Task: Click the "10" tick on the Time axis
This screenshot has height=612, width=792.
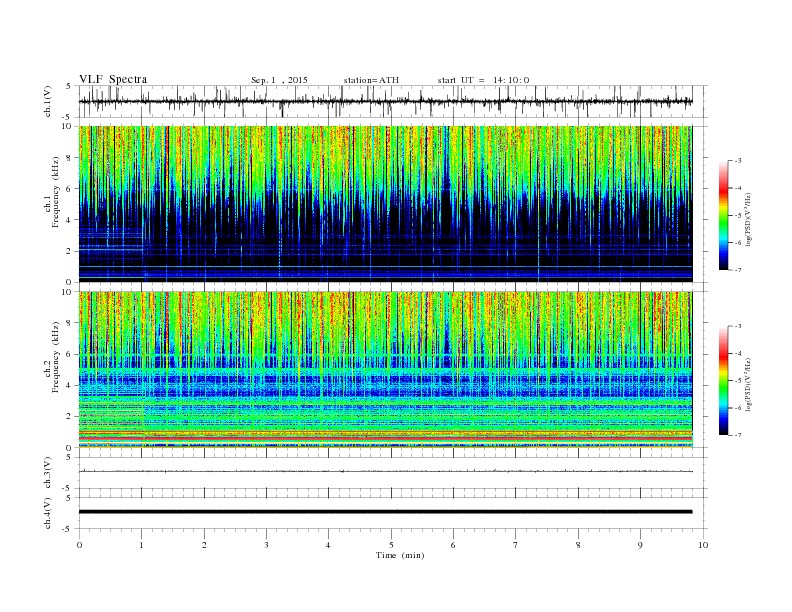Action: [703, 545]
